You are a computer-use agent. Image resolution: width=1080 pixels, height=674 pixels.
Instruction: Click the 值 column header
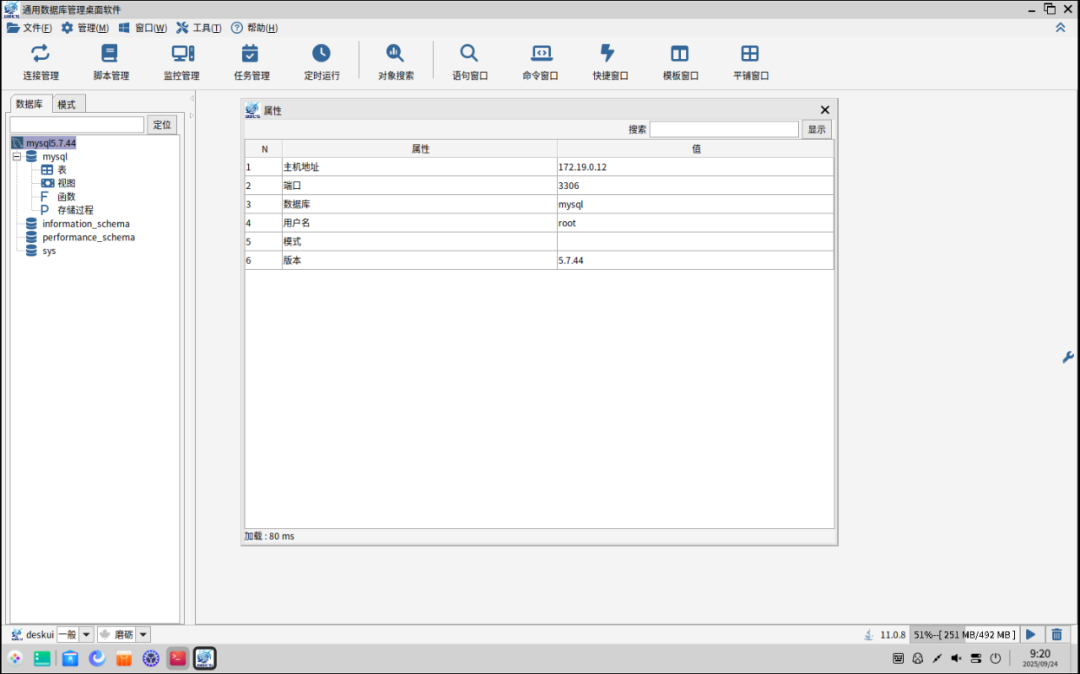tap(696, 149)
